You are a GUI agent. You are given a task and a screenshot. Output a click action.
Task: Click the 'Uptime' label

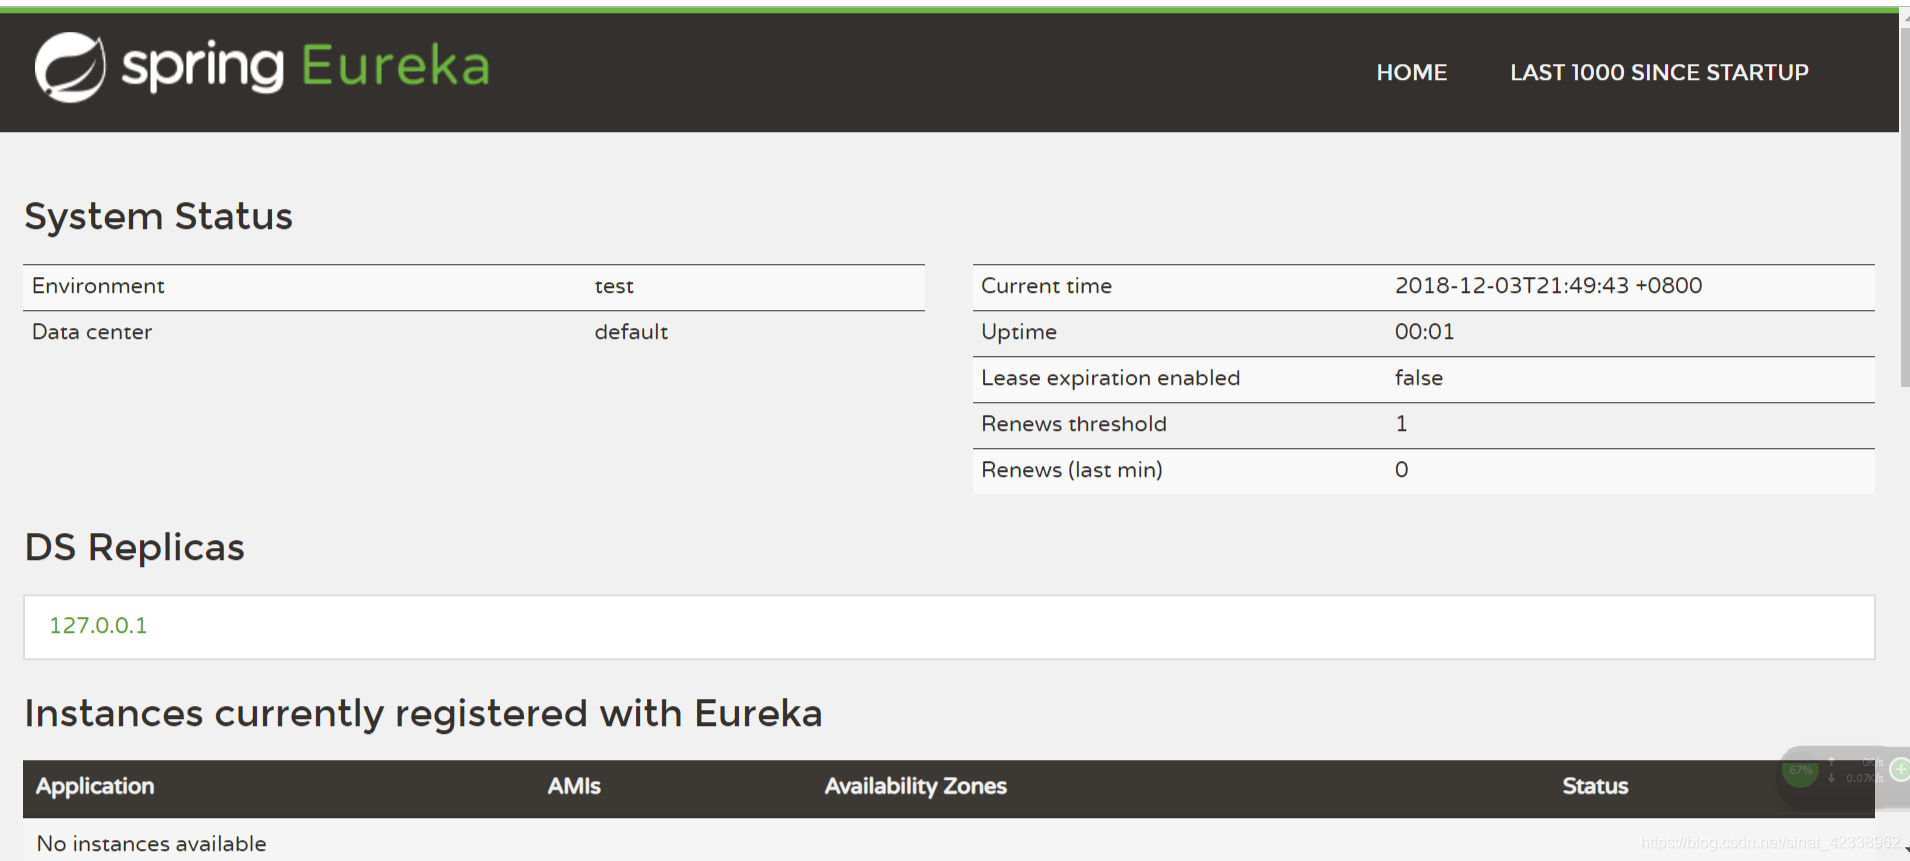coord(1018,332)
